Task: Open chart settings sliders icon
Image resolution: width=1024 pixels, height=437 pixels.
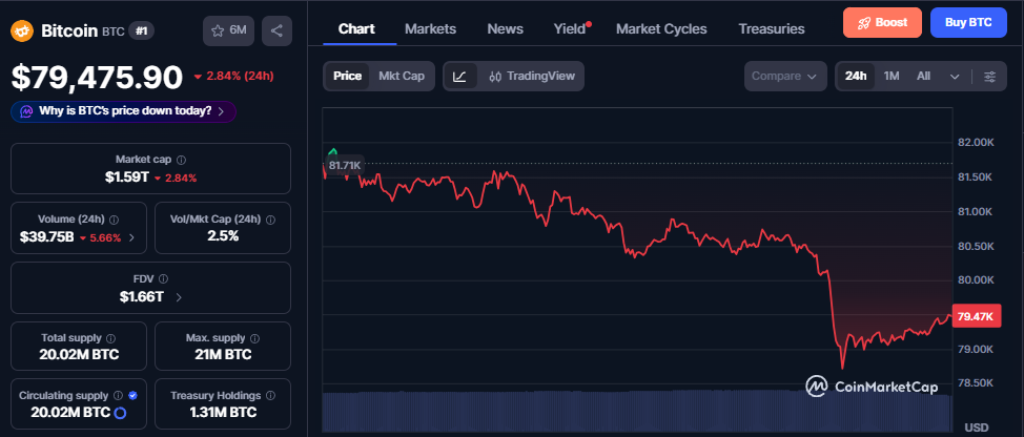Action: pos(990,76)
